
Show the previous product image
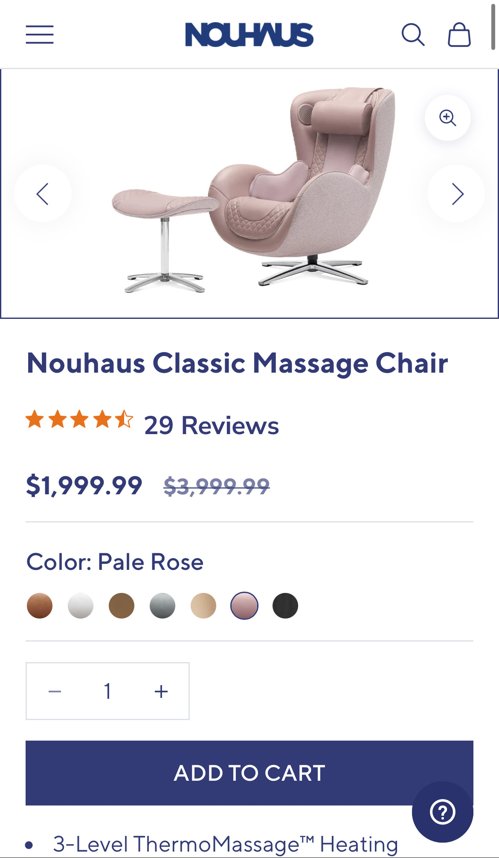[43, 194]
